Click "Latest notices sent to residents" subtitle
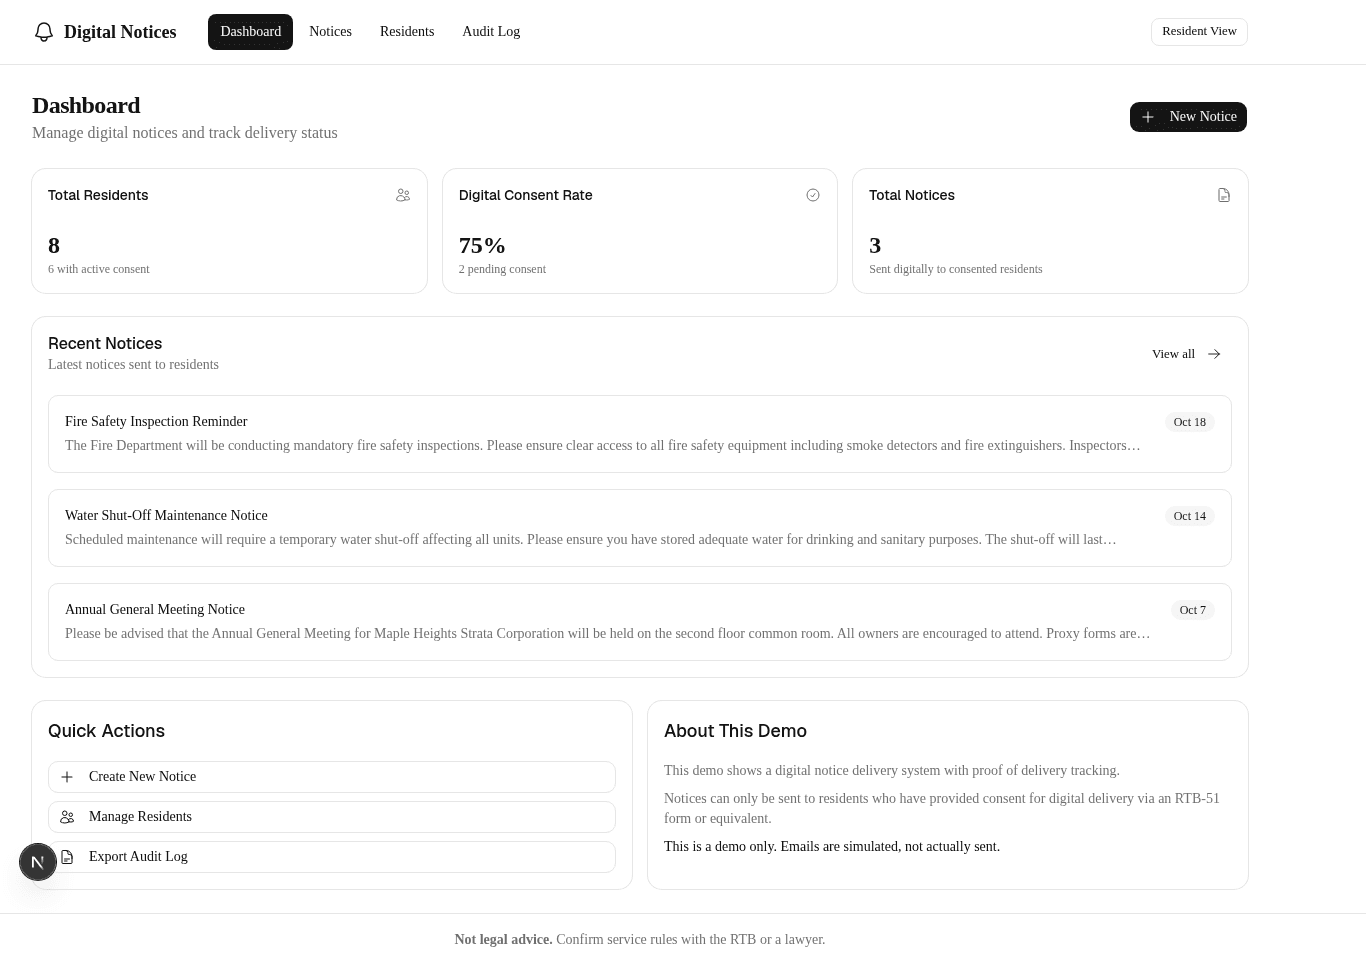Image resolution: width=1366 pixels, height=966 pixels. click(133, 365)
